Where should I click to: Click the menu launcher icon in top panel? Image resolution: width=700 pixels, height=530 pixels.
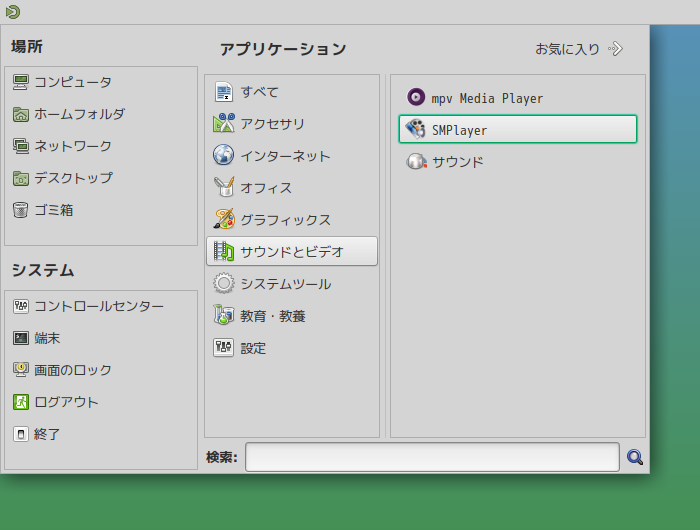coord(12,12)
